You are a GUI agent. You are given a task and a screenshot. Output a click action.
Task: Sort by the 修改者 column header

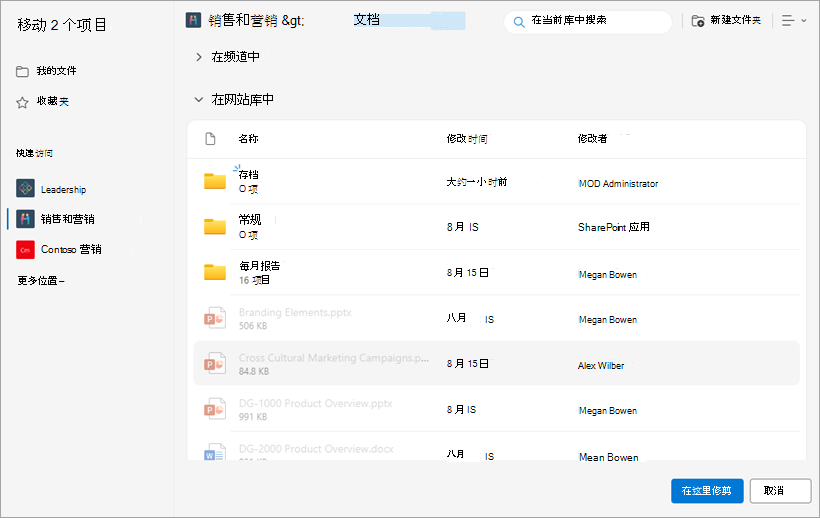pyautogui.click(x=593, y=139)
